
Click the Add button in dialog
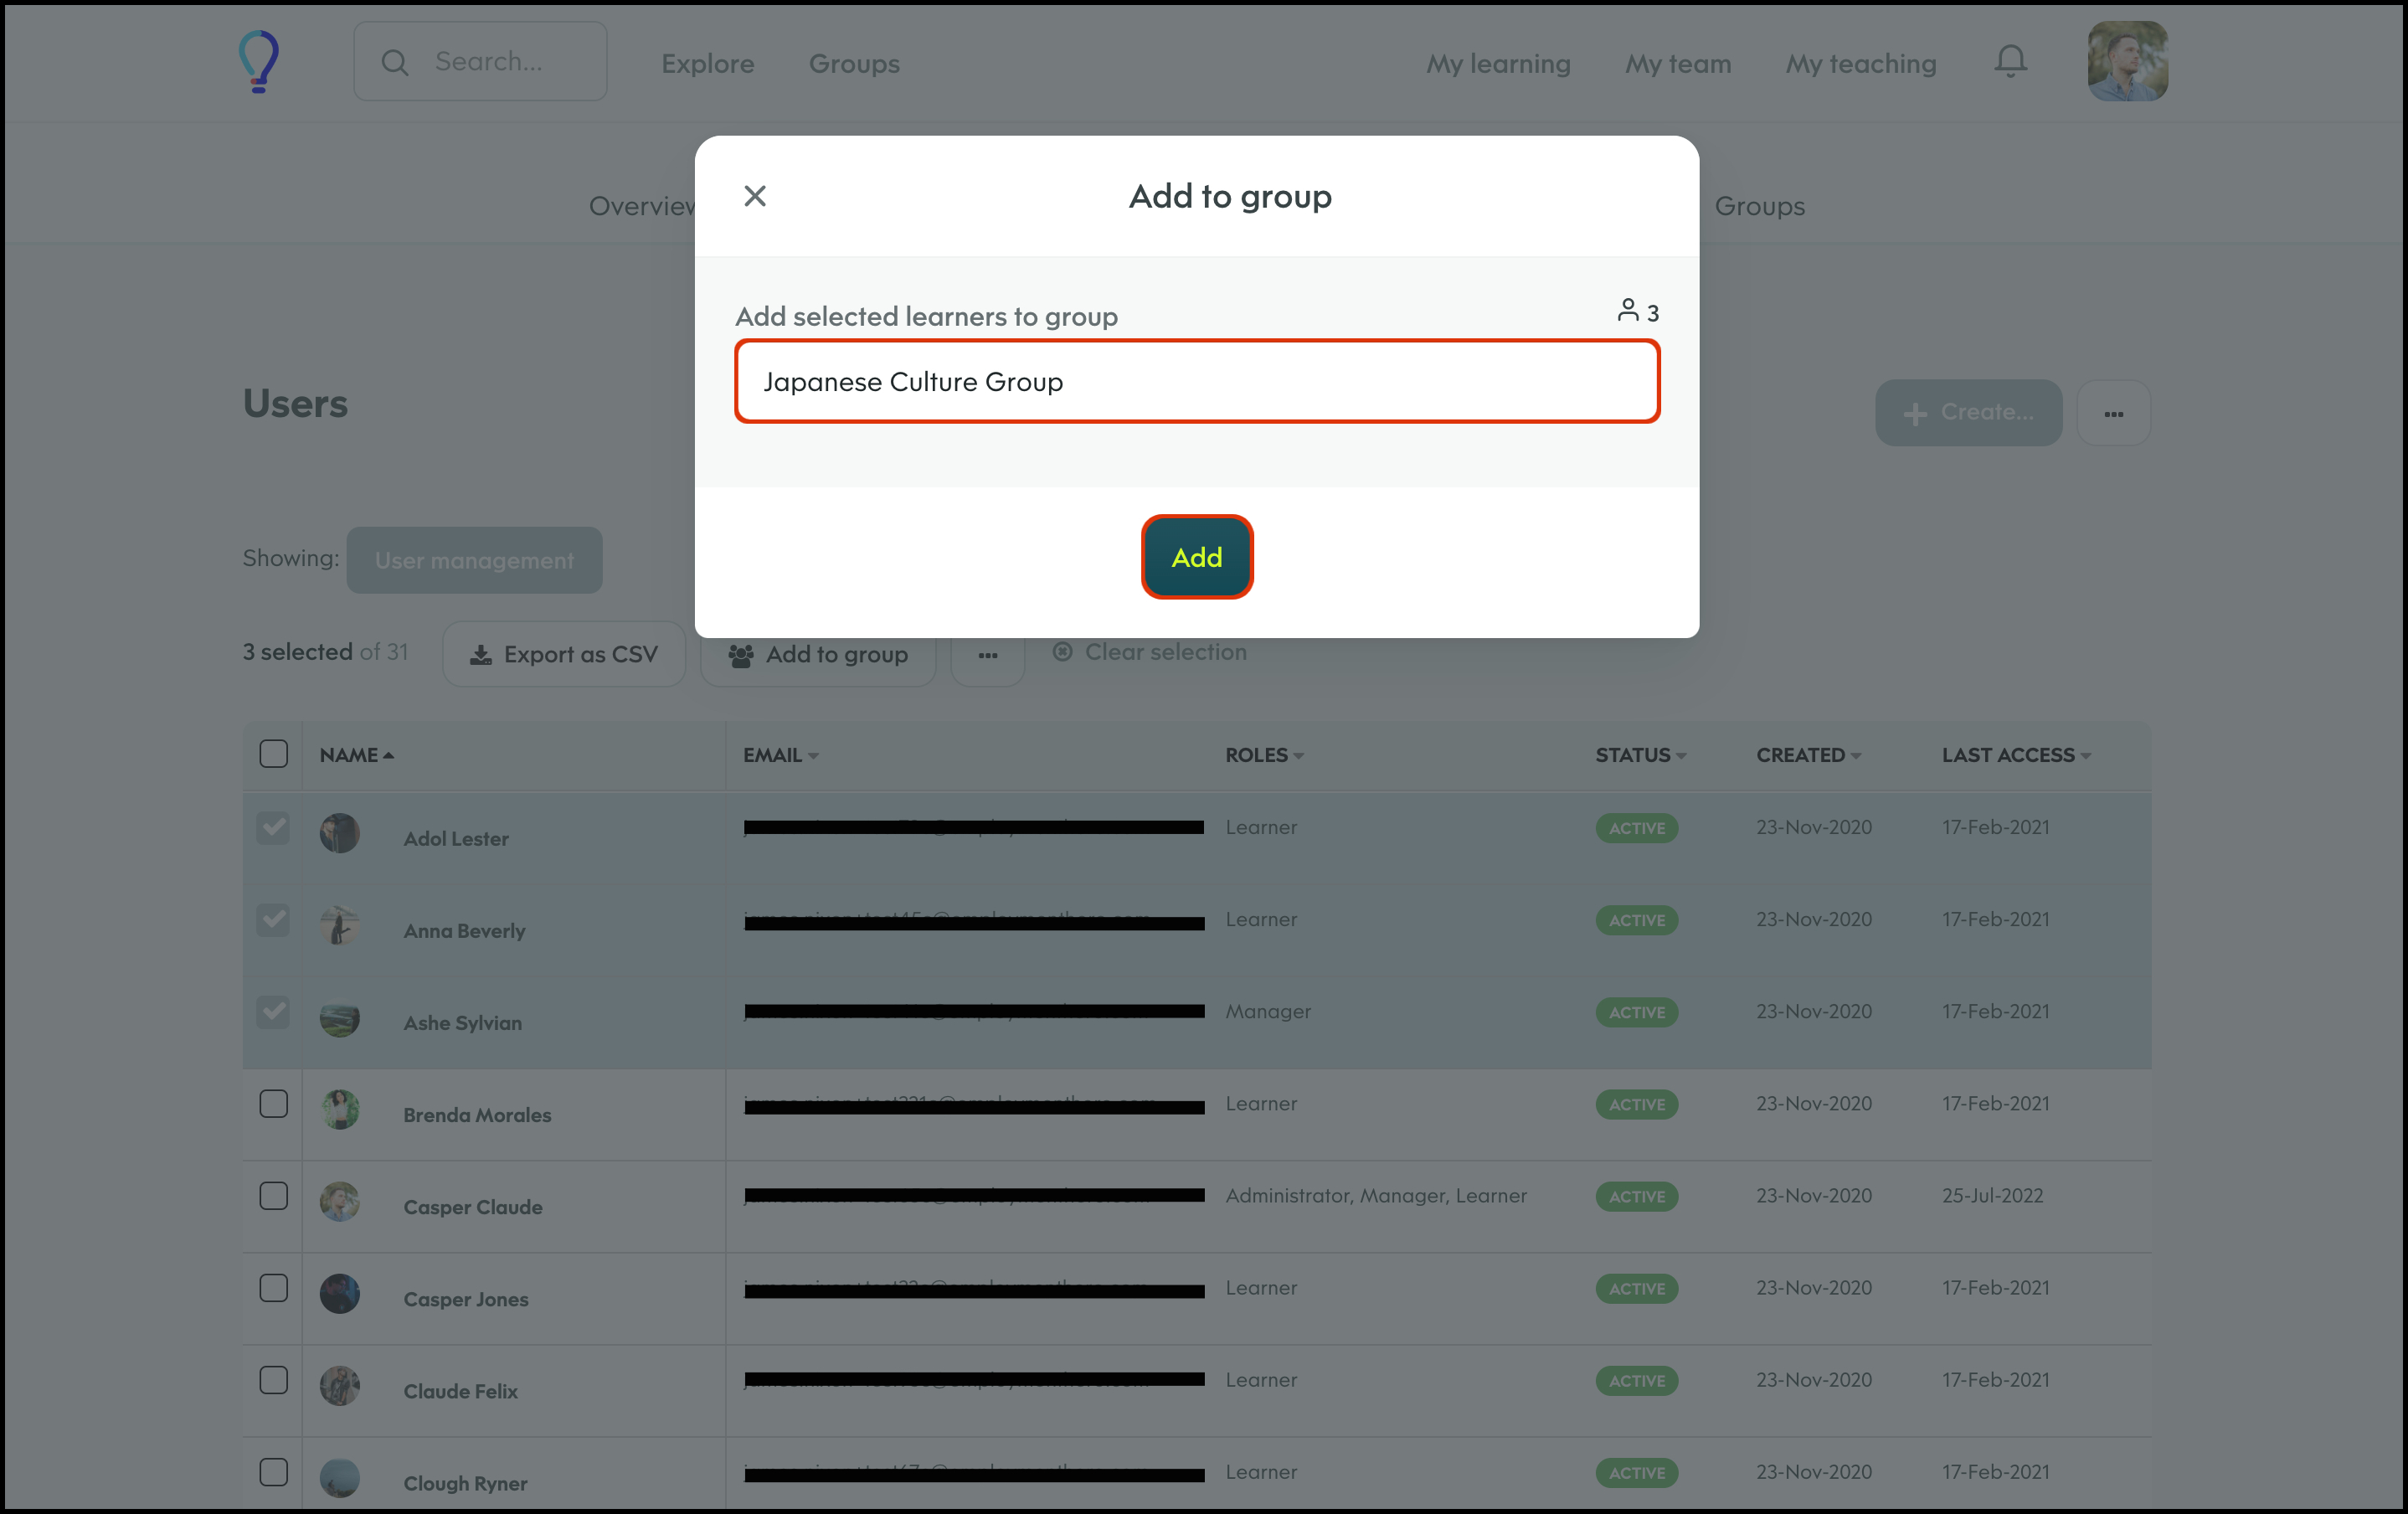point(1197,557)
